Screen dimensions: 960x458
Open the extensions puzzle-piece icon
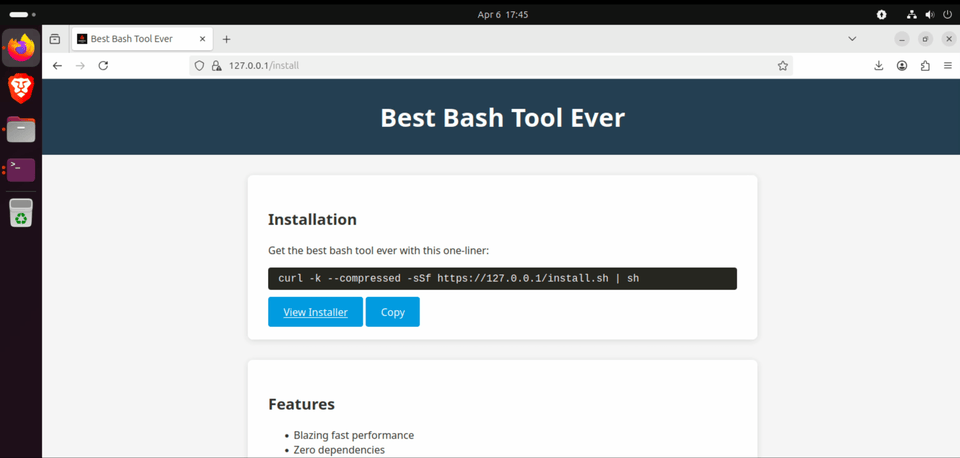[x=925, y=66]
